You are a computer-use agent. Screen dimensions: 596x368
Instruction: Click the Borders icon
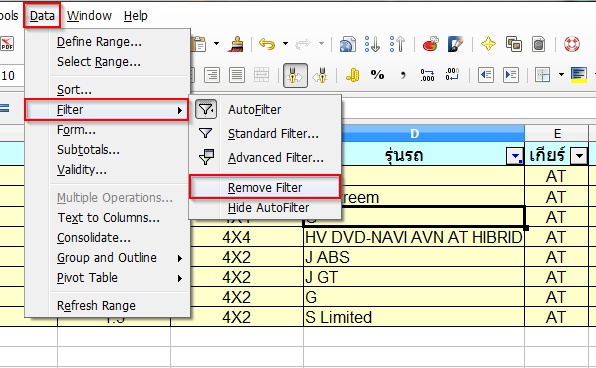click(x=542, y=75)
